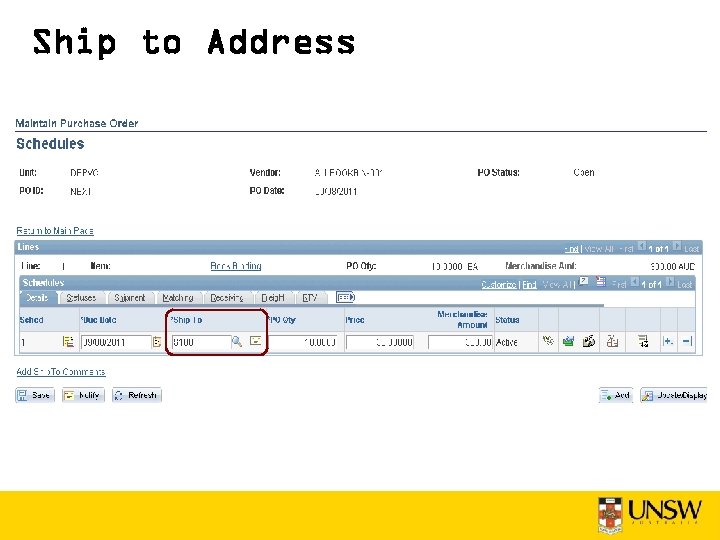This screenshot has height=540, width=720.
Task: Click the third schedule action icon after Status
Action: point(589,341)
